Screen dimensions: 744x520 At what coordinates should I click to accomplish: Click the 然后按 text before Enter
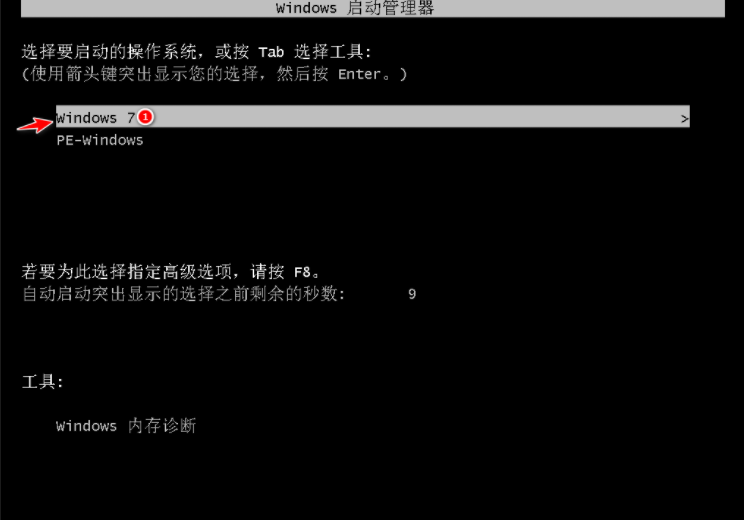pyautogui.click(x=302, y=74)
